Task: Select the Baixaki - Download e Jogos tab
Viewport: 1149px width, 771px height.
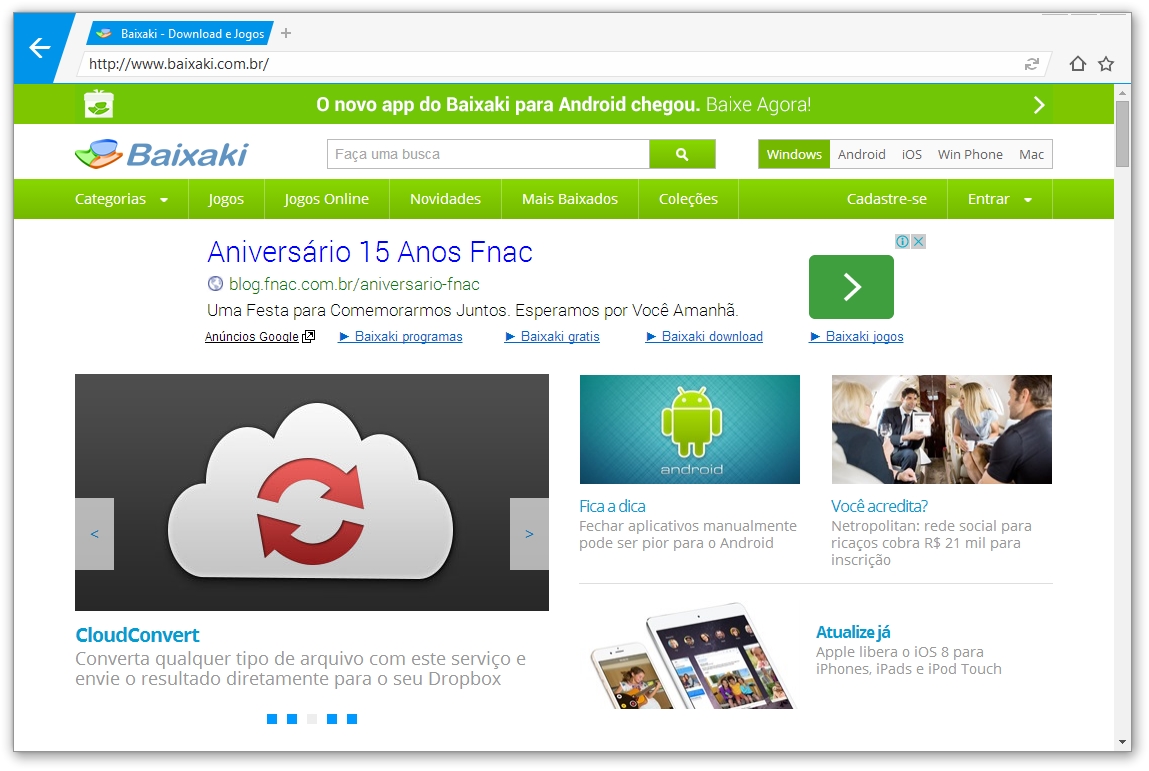Action: (x=180, y=34)
